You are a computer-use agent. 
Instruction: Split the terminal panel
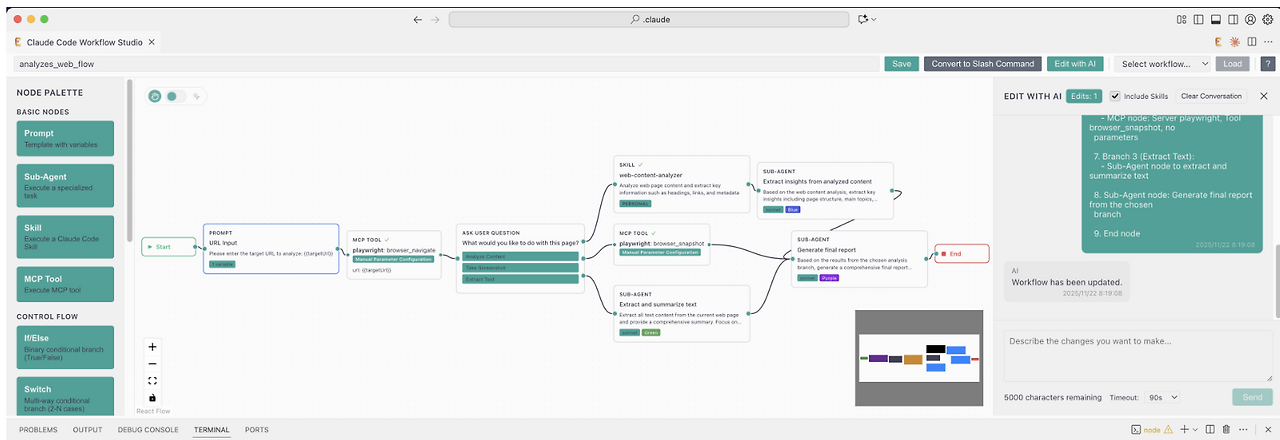click(x=1208, y=429)
